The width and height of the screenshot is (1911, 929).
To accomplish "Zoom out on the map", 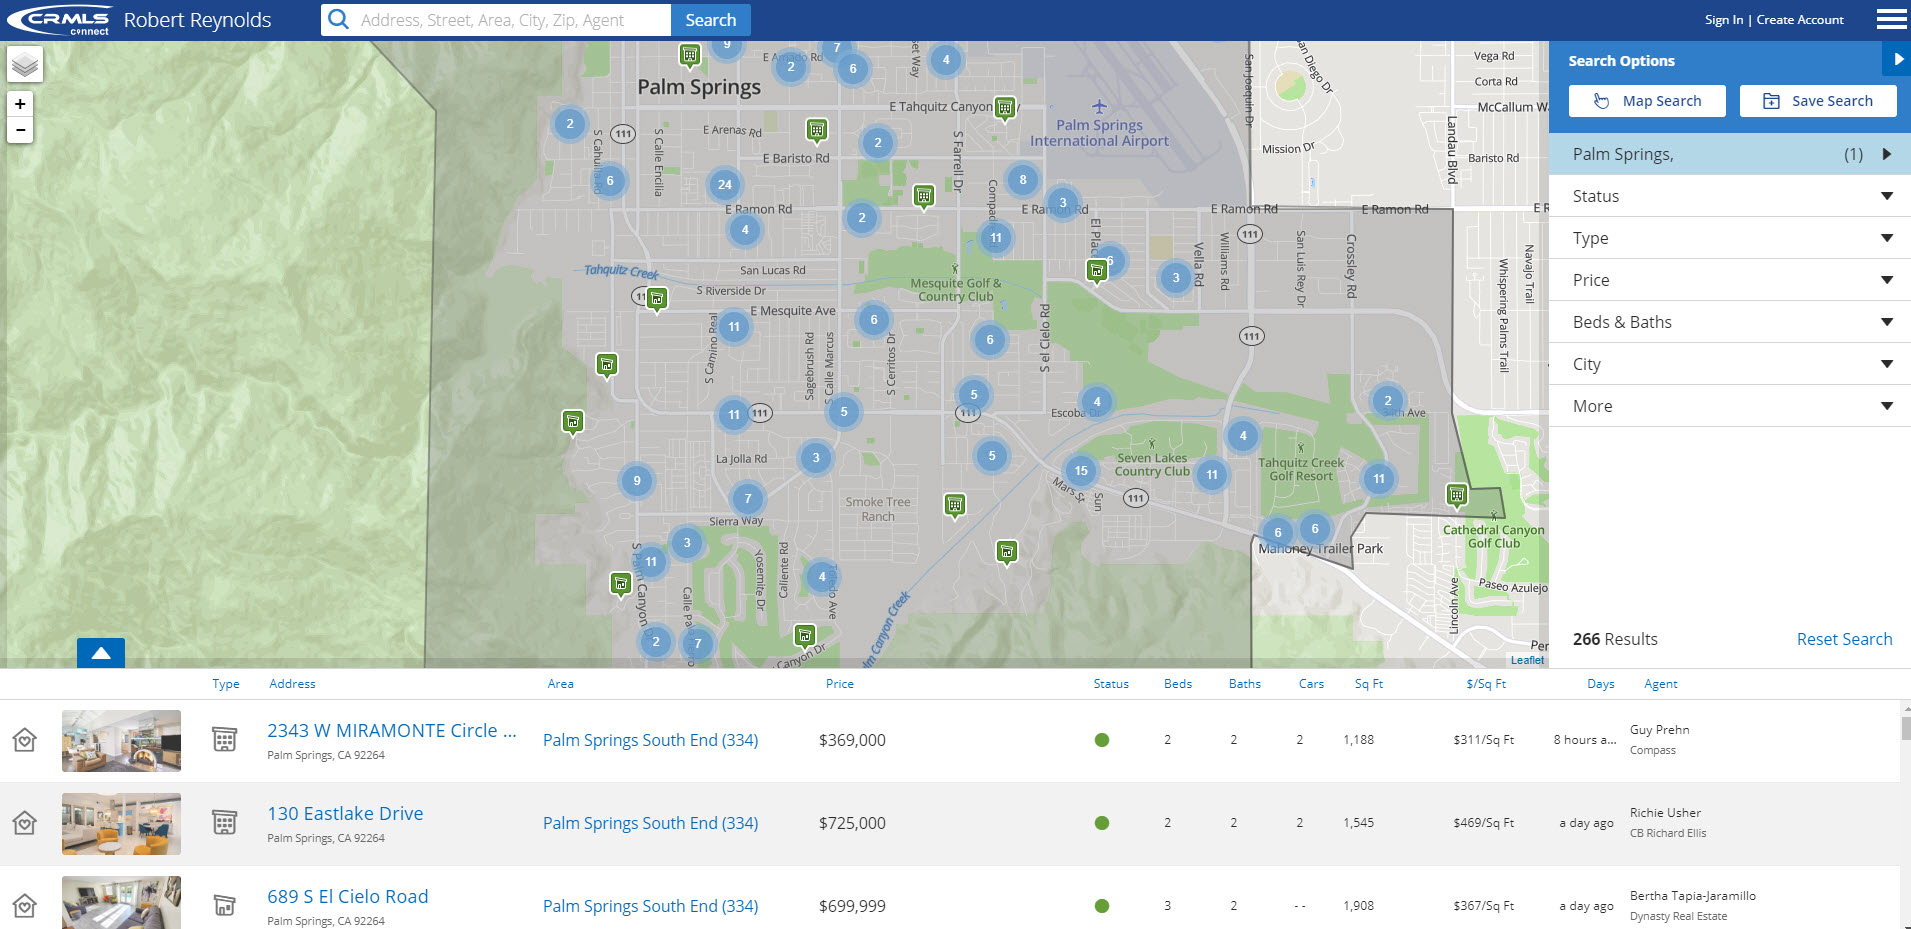I will coord(20,130).
